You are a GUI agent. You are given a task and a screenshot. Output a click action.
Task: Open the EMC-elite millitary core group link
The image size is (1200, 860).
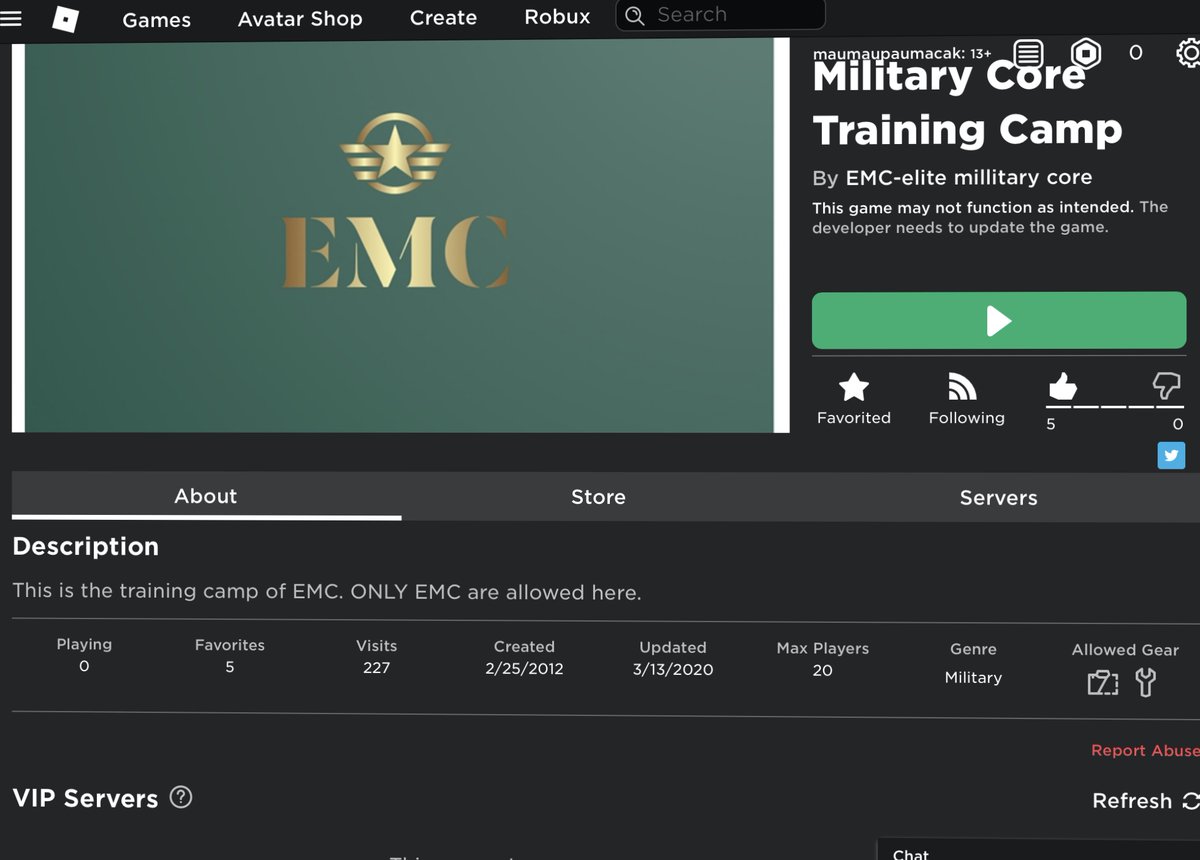click(x=969, y=177)
